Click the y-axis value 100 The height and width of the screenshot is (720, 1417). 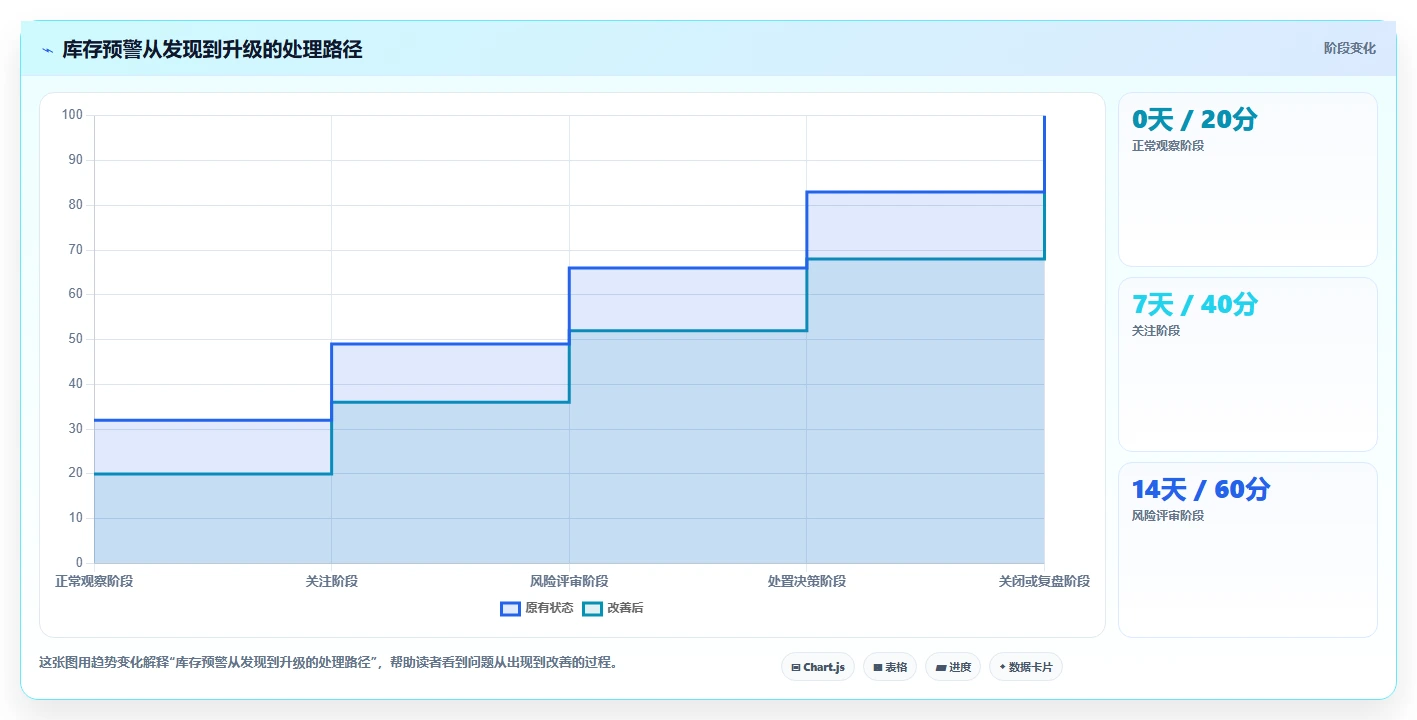point(72,115)
